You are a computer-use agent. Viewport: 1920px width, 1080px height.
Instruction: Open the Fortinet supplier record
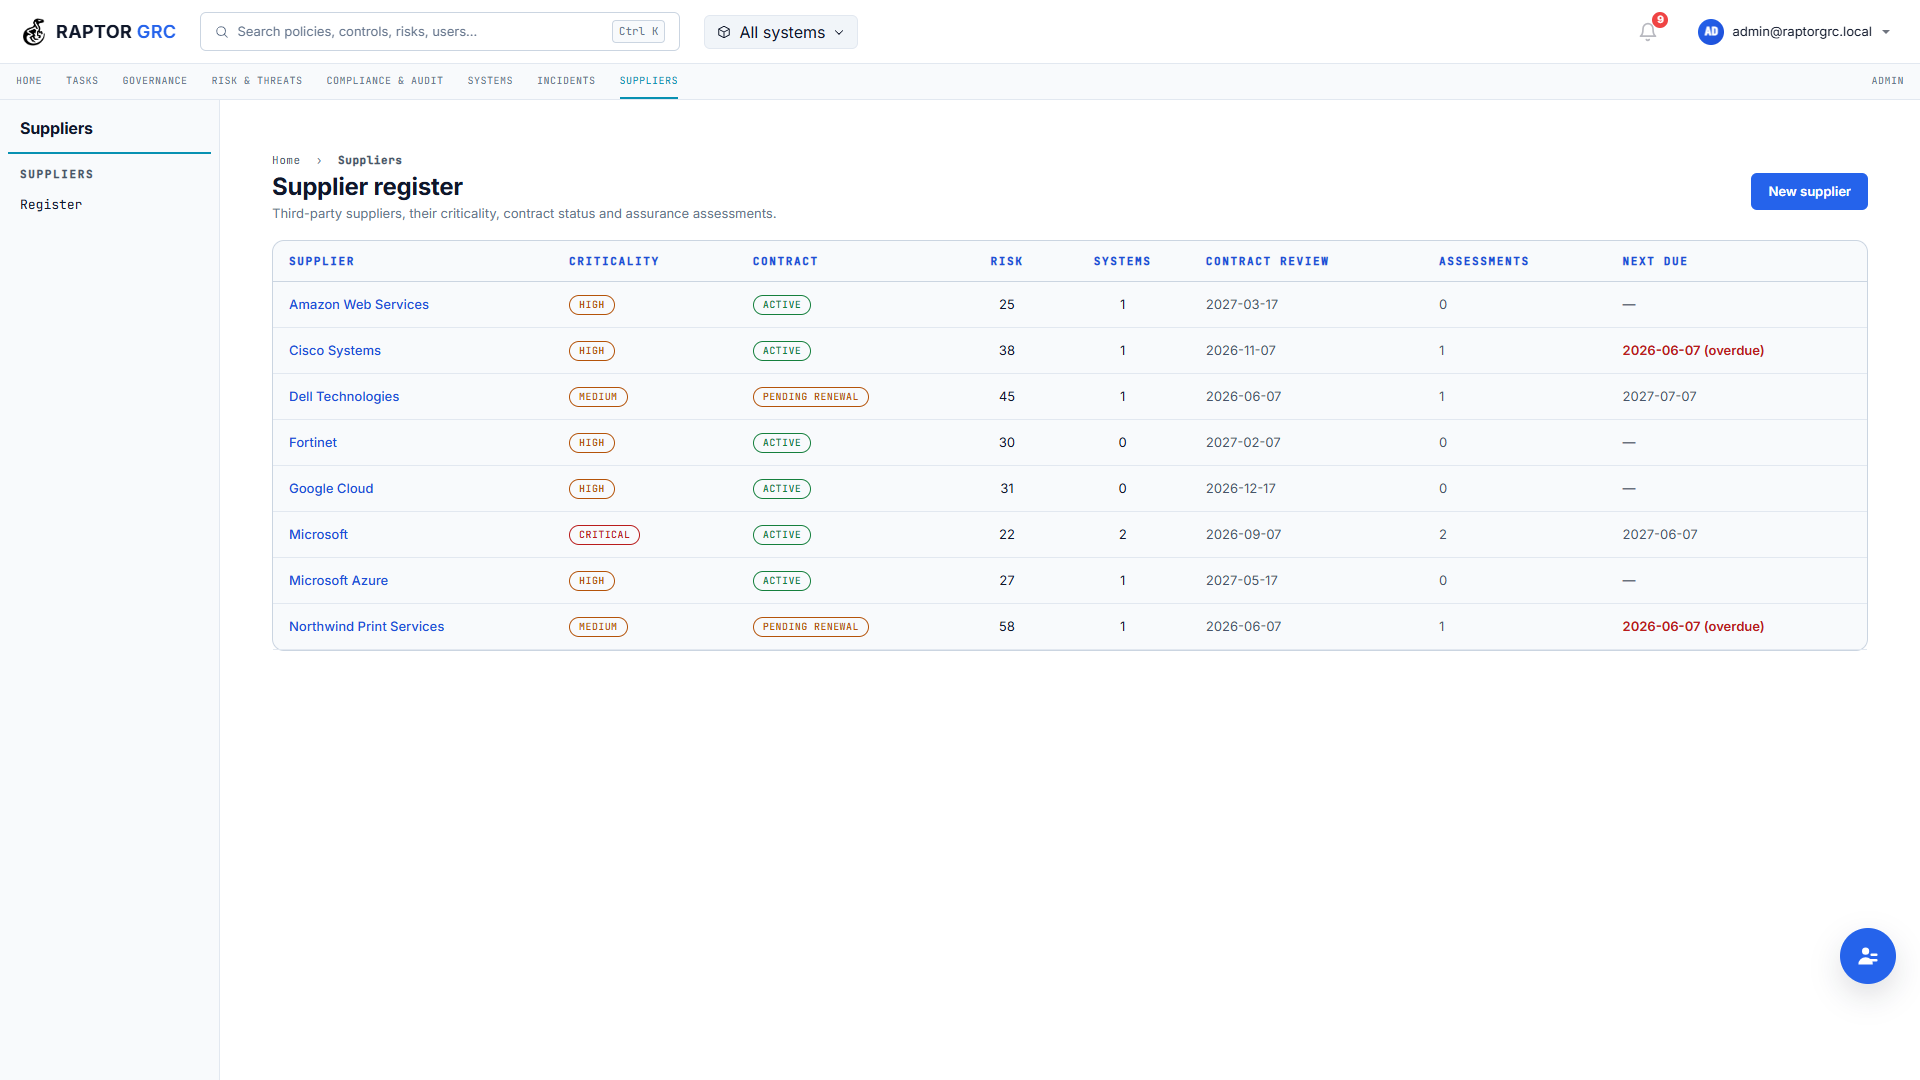(313, 443)
